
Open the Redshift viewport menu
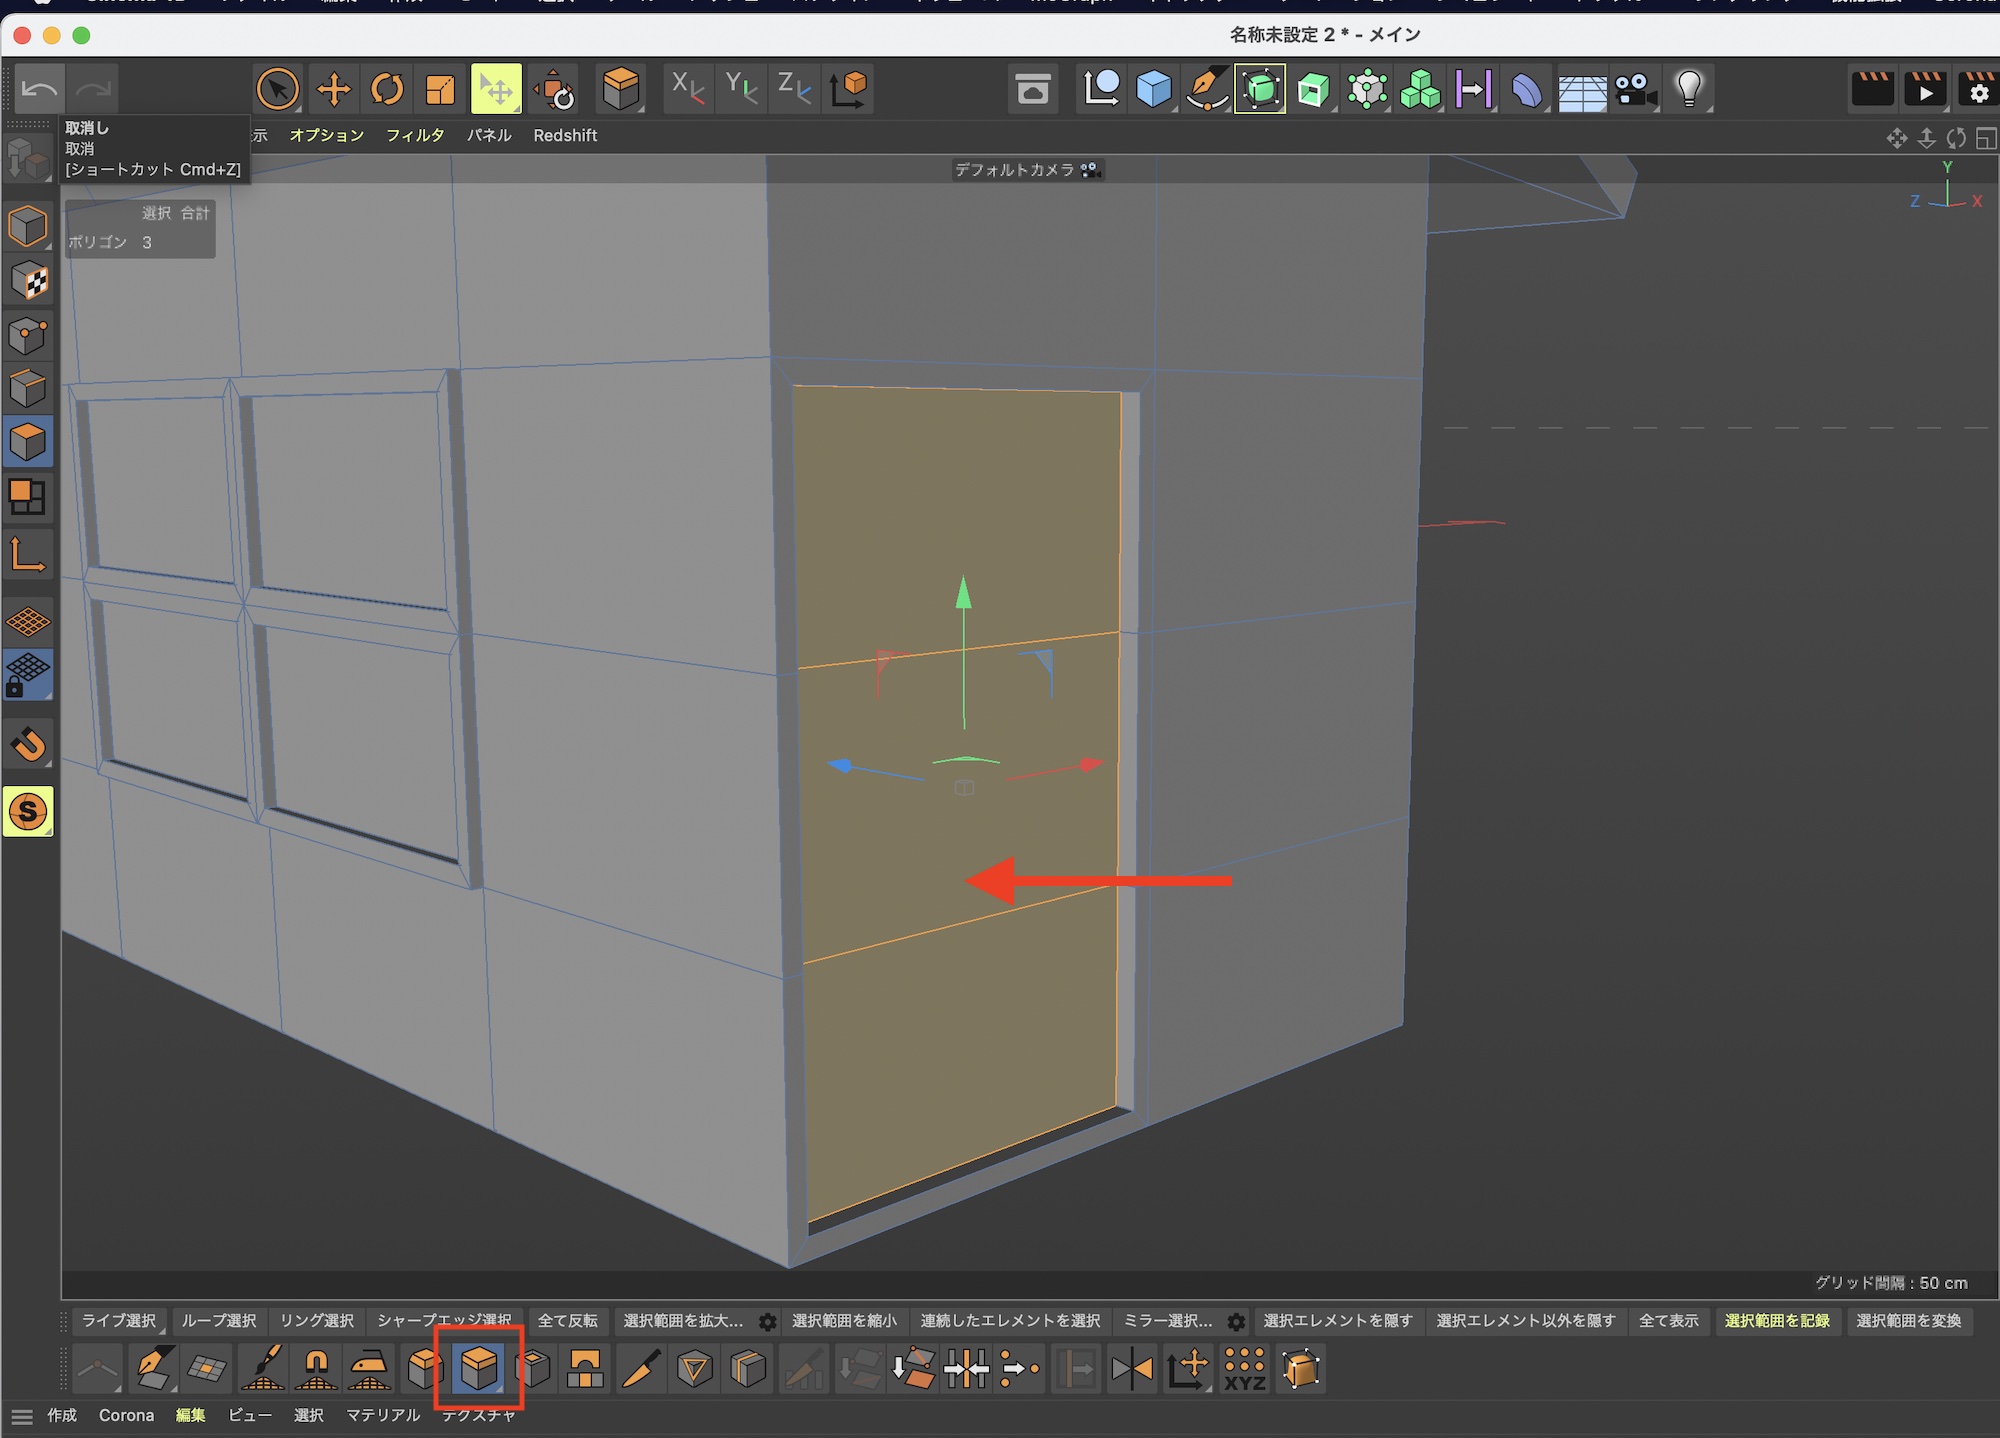coord(565,135)
